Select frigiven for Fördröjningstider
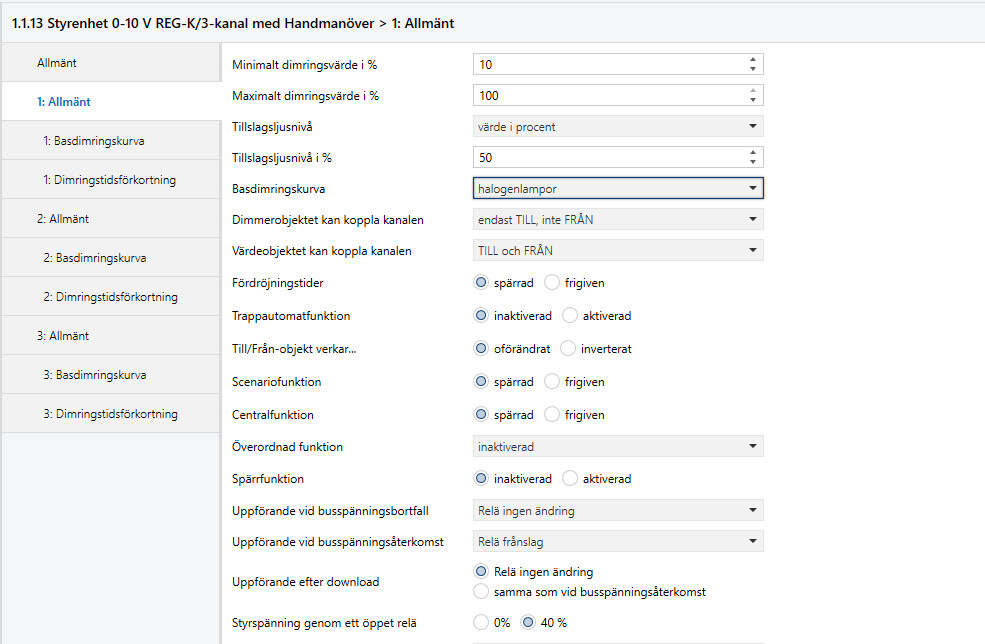Viewport: 985px width, 644px height. pyautogui.click(x=552, y=283)
